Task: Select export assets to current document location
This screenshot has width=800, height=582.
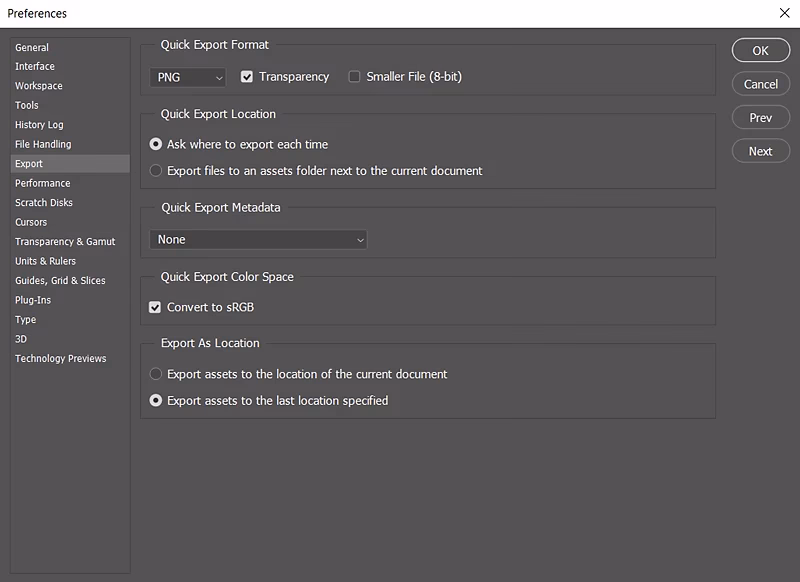Action: 157,374
